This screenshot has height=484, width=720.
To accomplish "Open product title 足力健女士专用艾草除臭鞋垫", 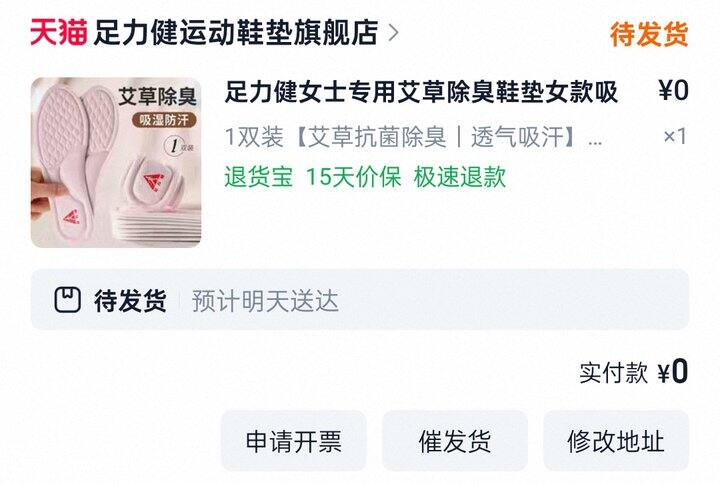I will (x=421, y=92).
